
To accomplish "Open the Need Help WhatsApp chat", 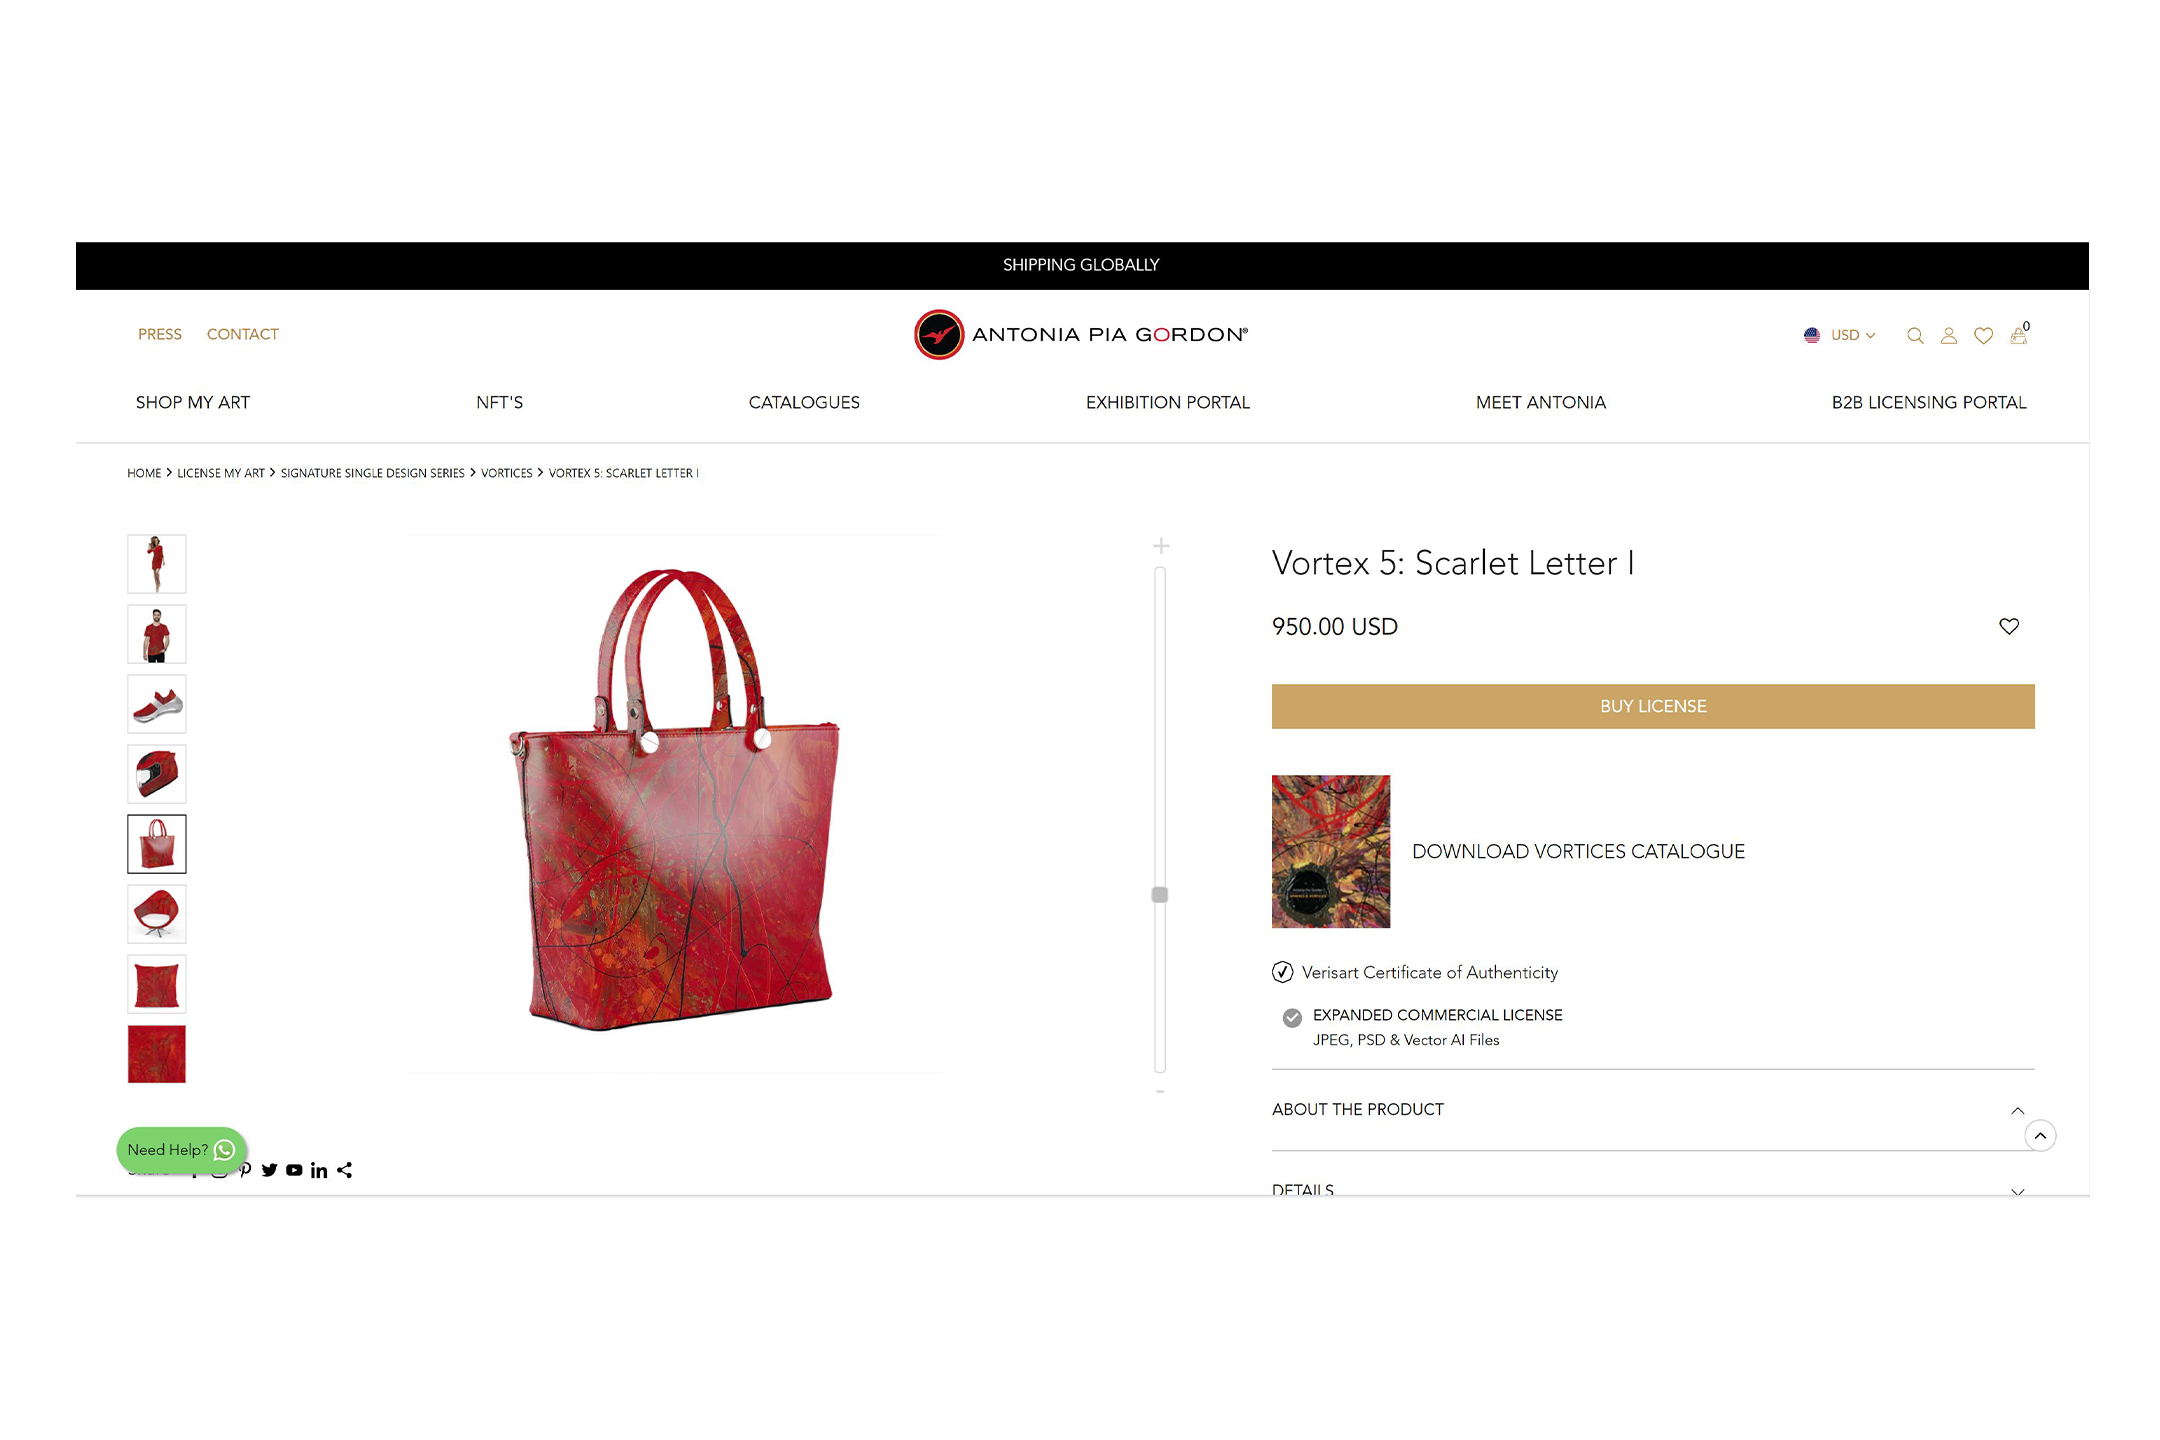I will [x=181, y=1150].
